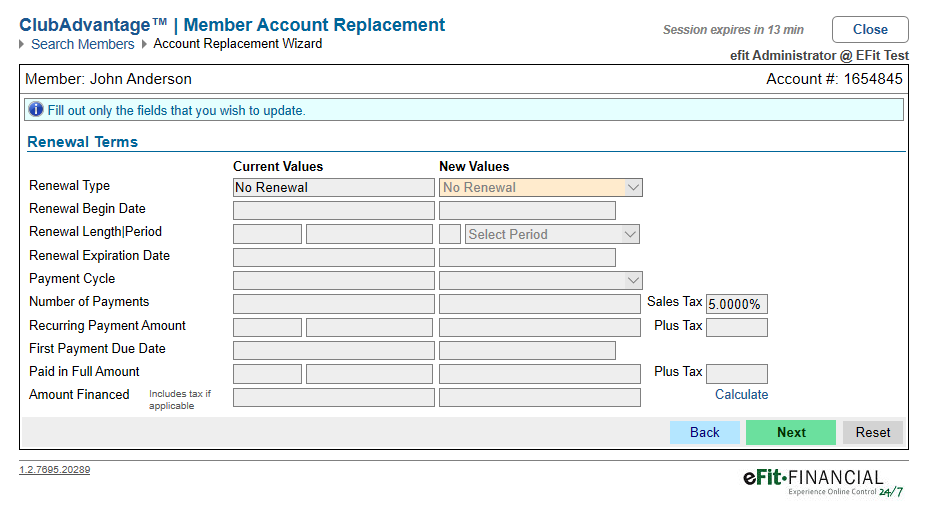Open the Select Period dropdown
Viewport: 932px width, 511px height.
pyautogui.click(x=552, y=234)
